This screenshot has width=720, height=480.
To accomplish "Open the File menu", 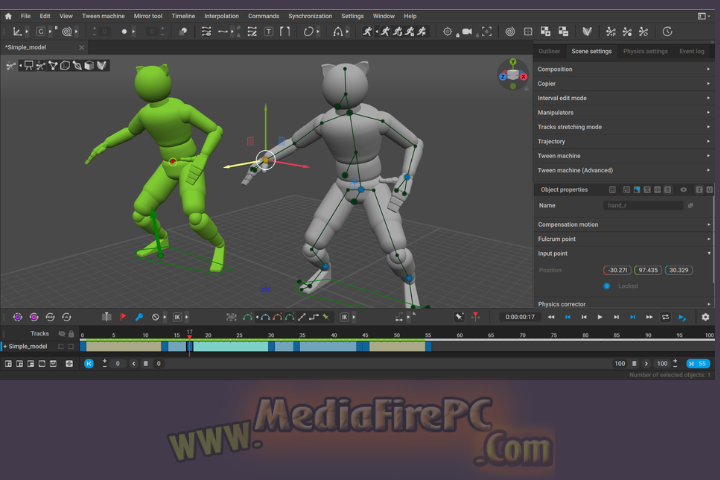I will 26,16.
